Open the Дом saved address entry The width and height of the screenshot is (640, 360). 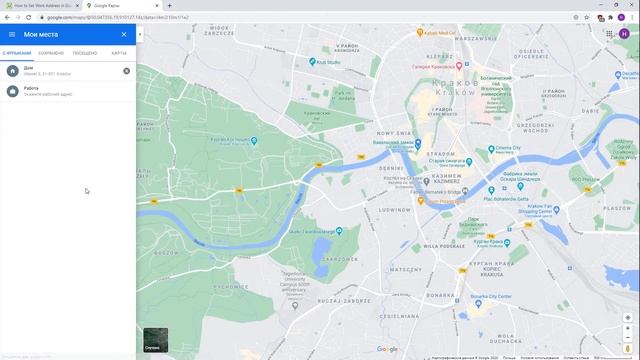(68, 71)
